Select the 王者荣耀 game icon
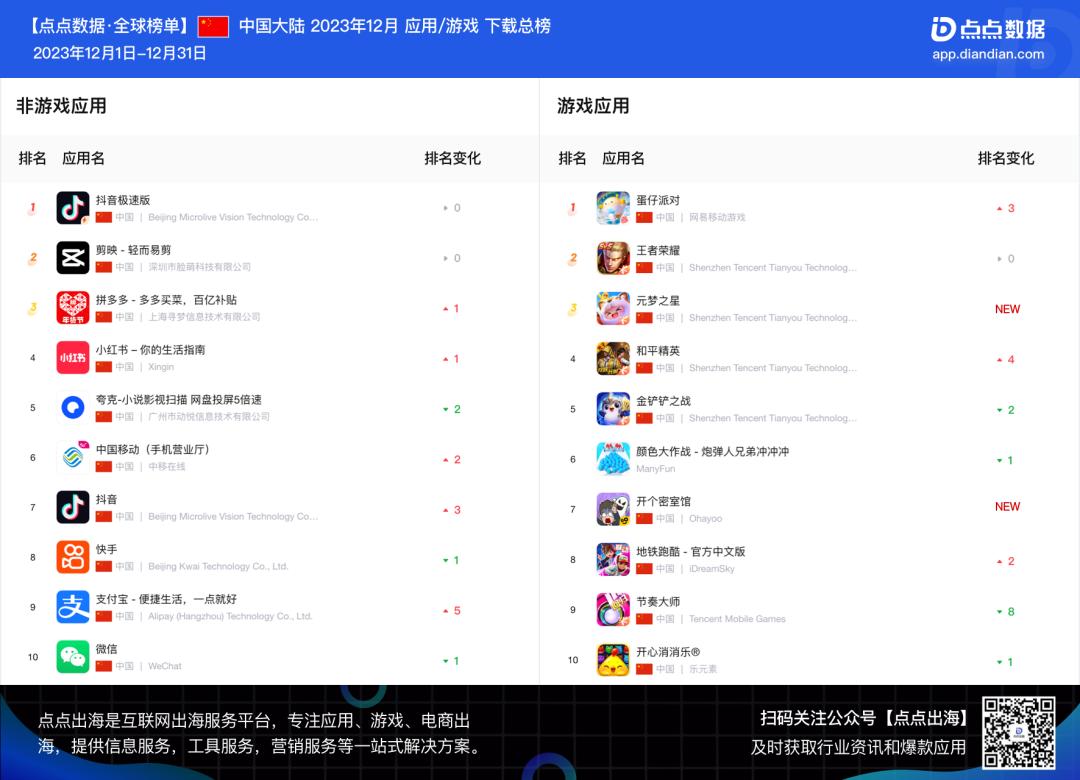Screen dimensions: 1080x780 pyautogui.click(x=612, y=258)
